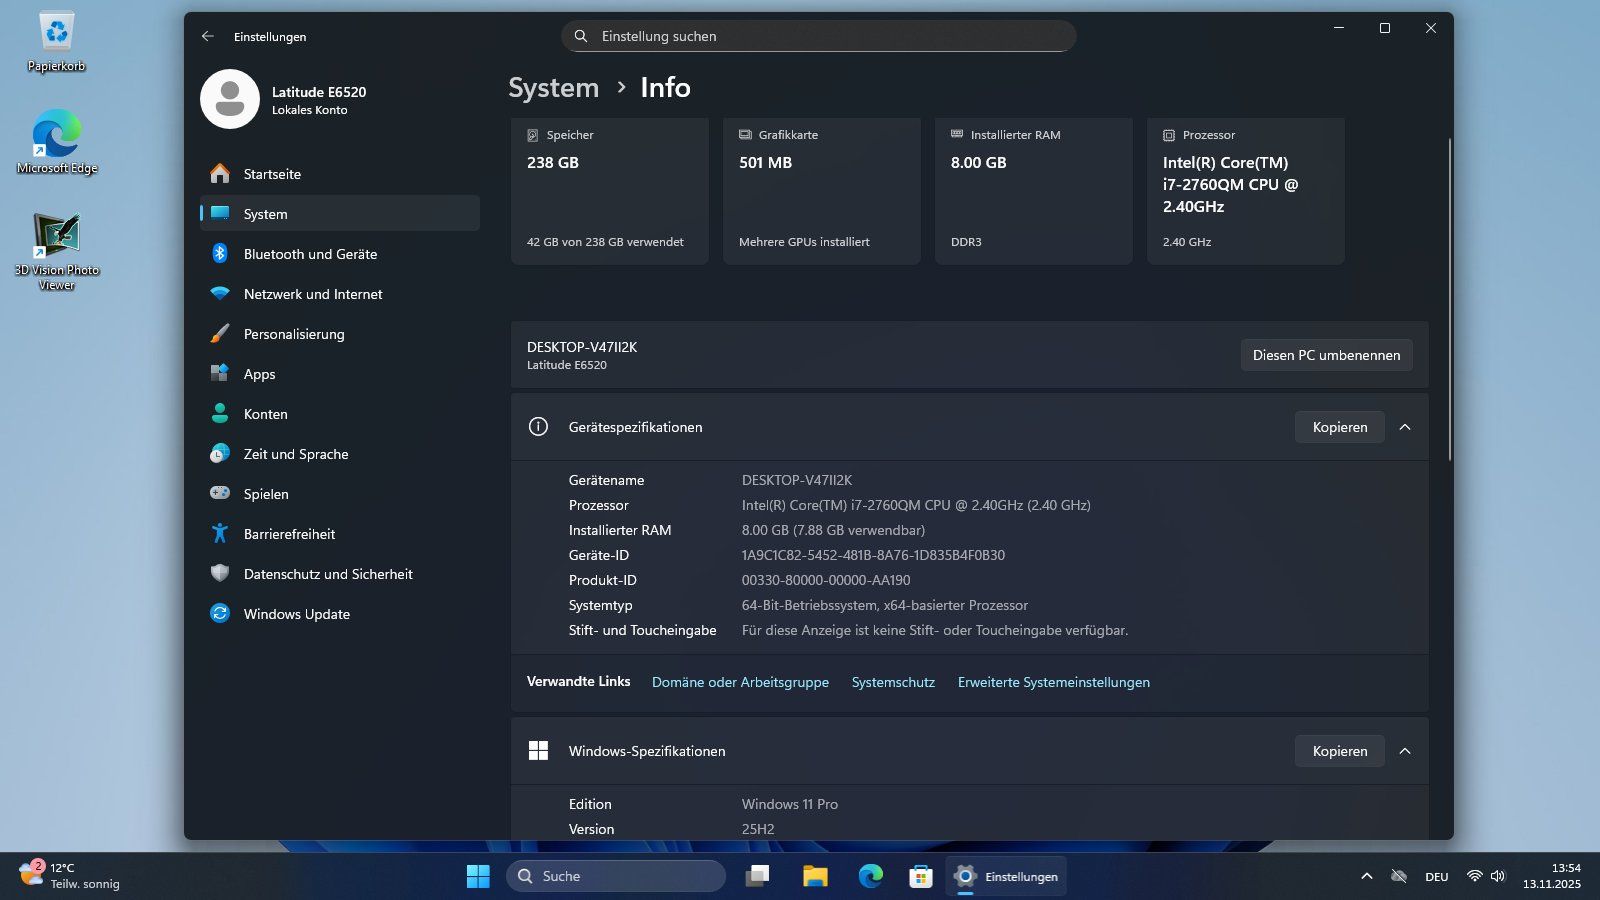Image resolution: width=1600 pixels, height=900 pixels.
Task: Click the Konten person icon
Action: click(x=220, y=413)
